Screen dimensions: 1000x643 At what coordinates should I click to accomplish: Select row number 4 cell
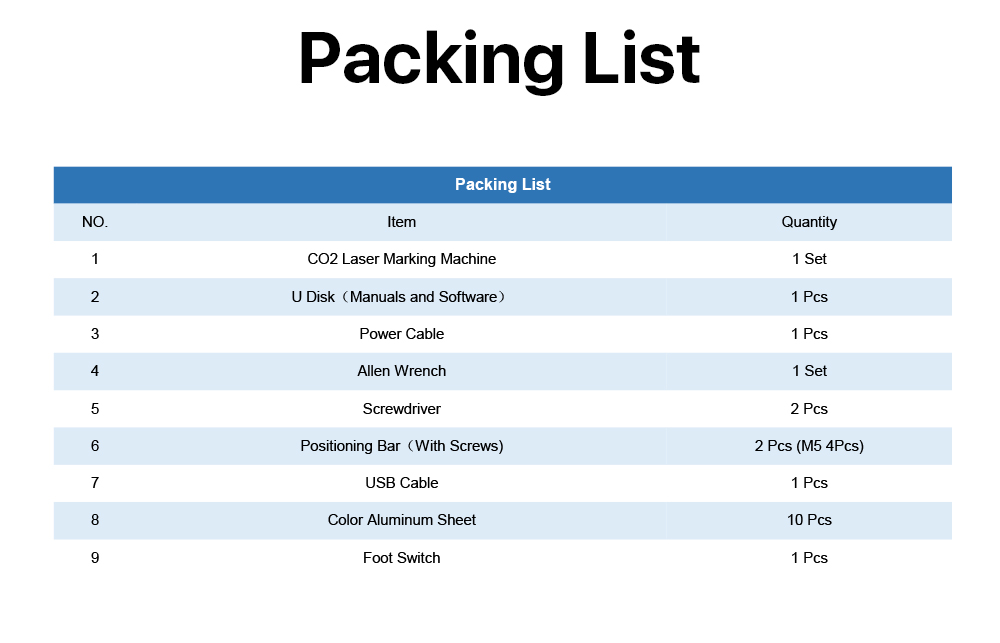[x=95, y=371]
